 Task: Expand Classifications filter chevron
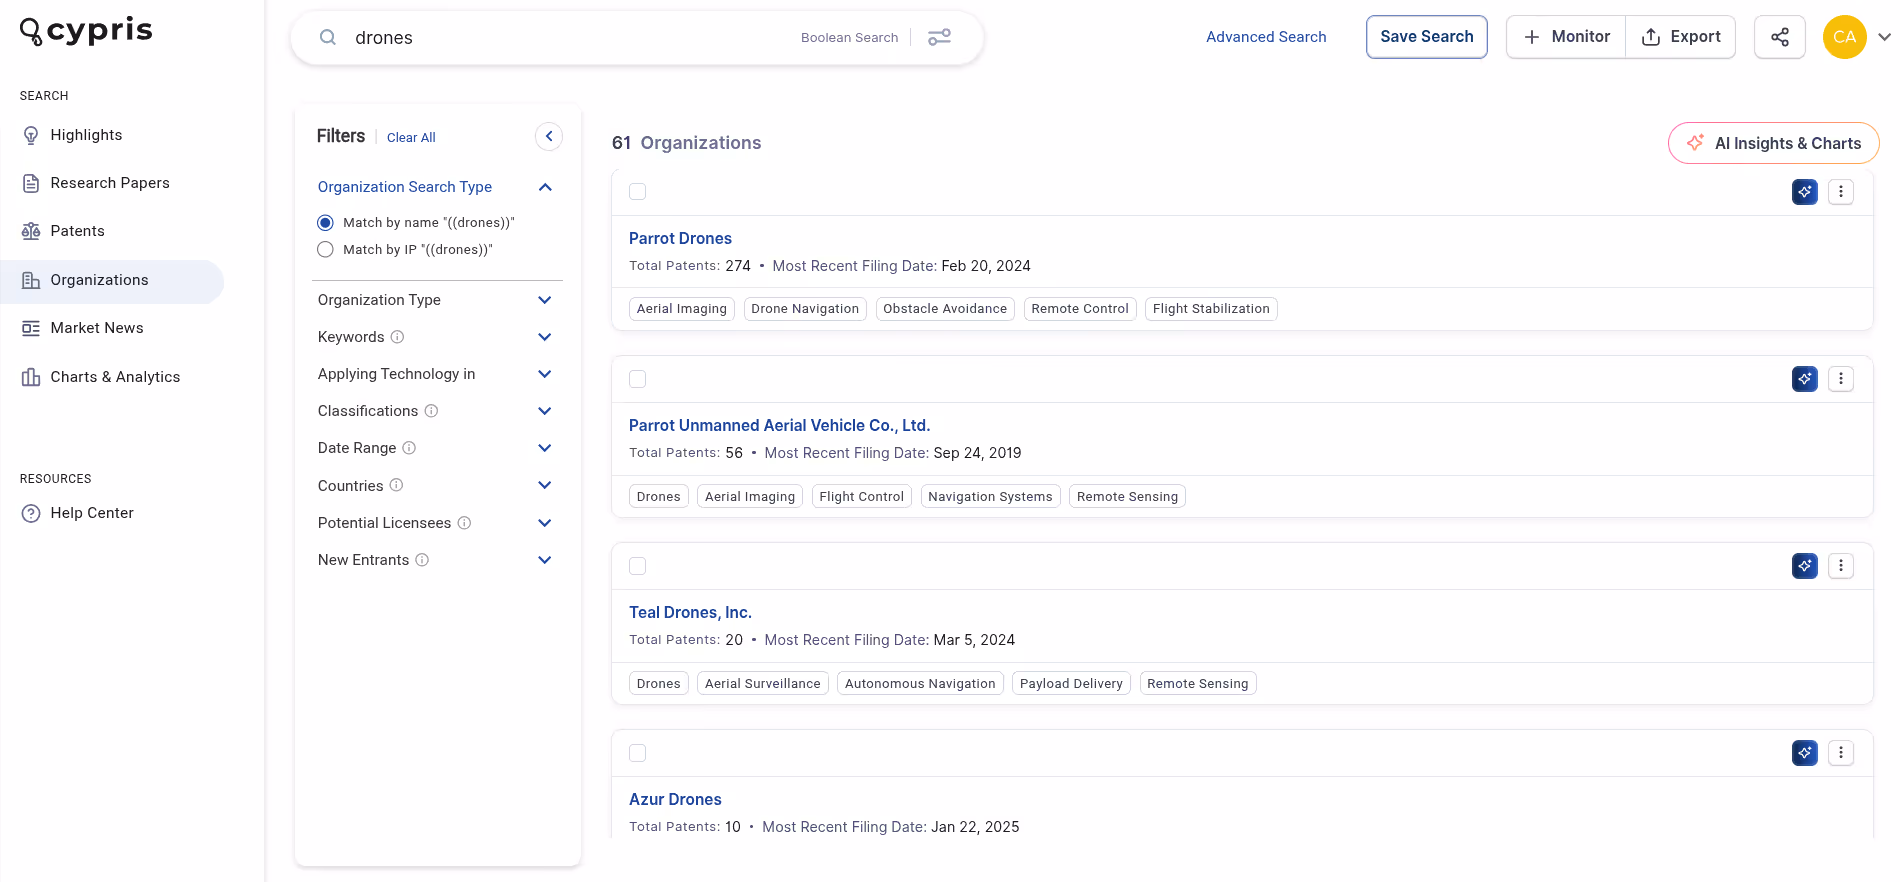pyautogui.click(x=545, y=411)
